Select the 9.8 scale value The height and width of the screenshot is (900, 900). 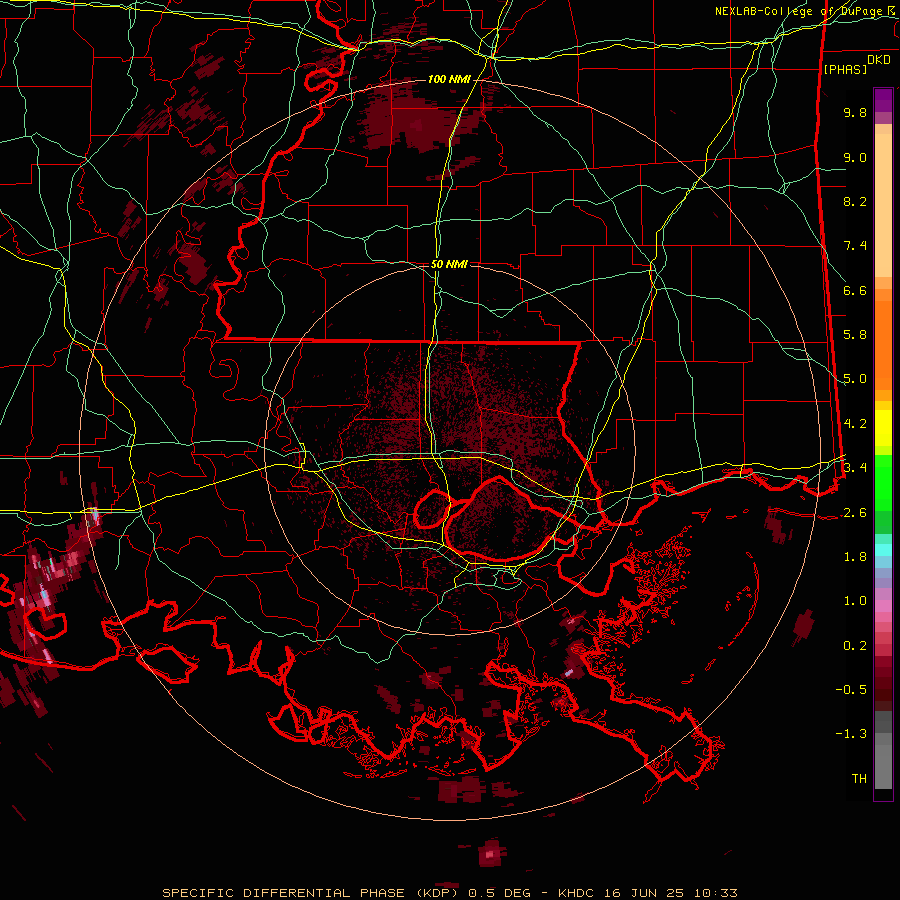pos(855,112)
